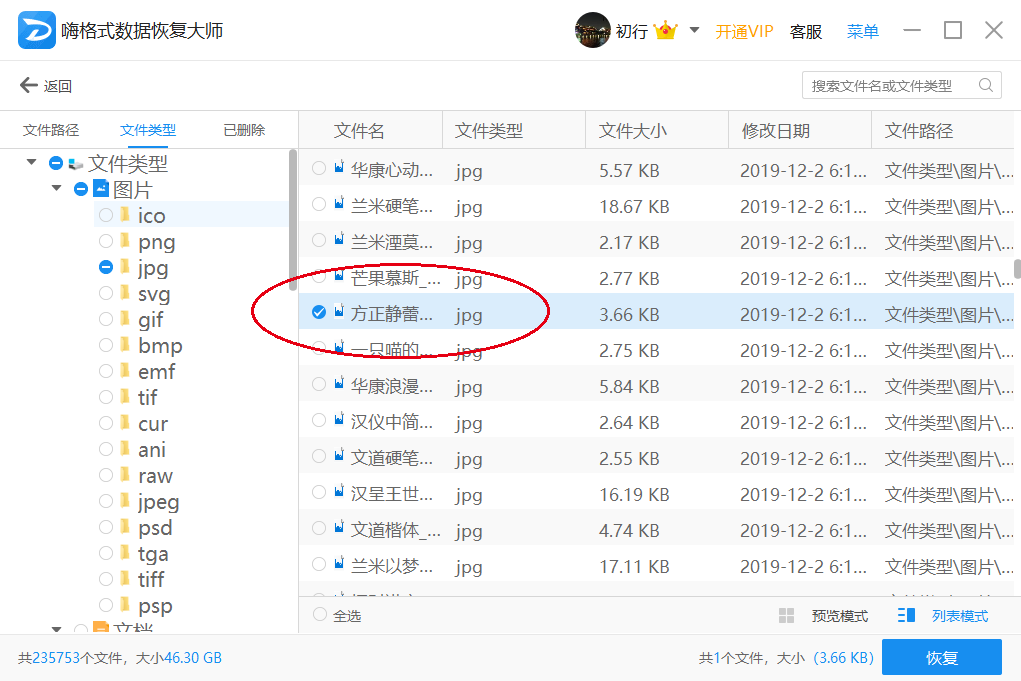
Task: Select the svg type radio
Action: tap(105, 293)
